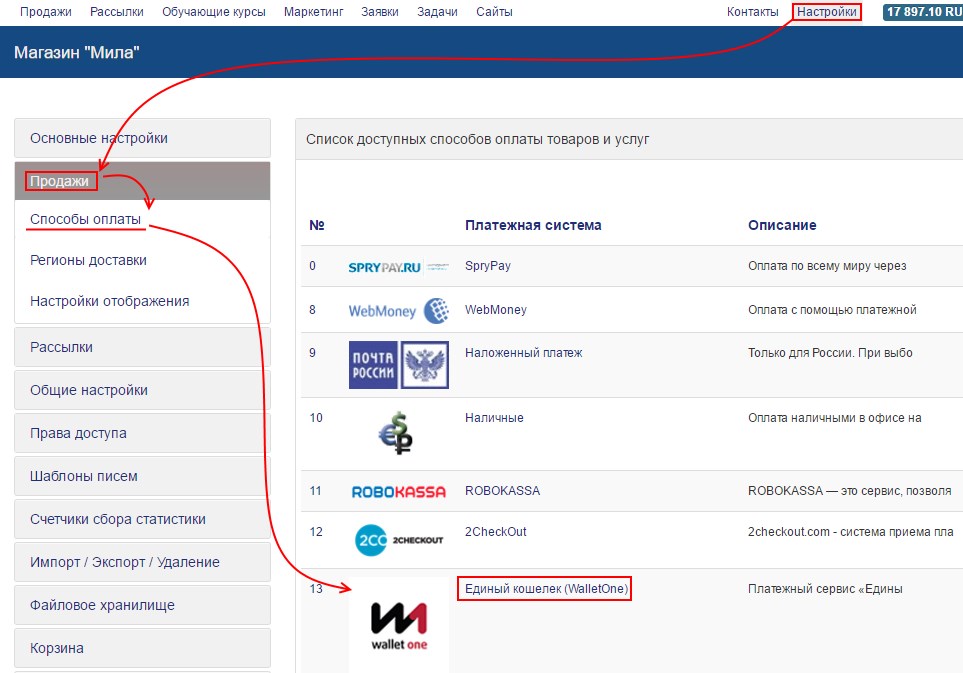Click the Описание column header

tap(782, 225)
